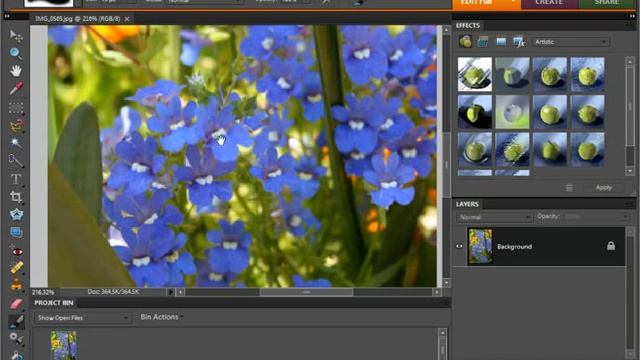This screenshot has height=360, width=640.
Task: Select the first thumbnail in second effects row
Action: [475, 112]
